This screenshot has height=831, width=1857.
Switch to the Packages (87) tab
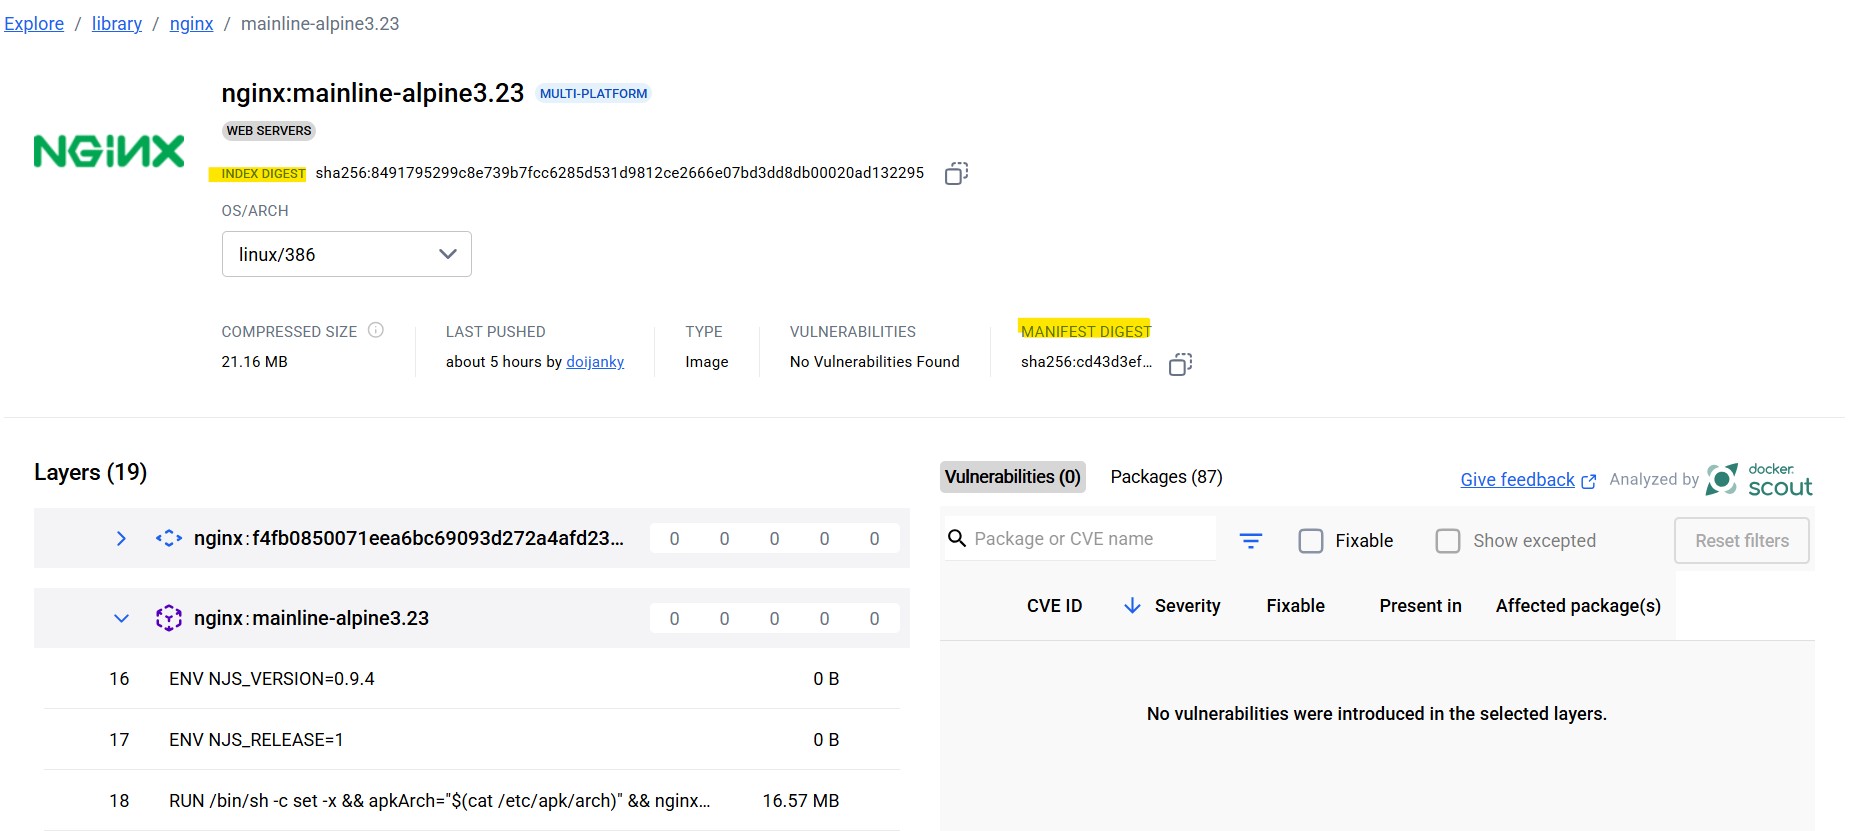pyautogui.click(x=1166, y=477)
